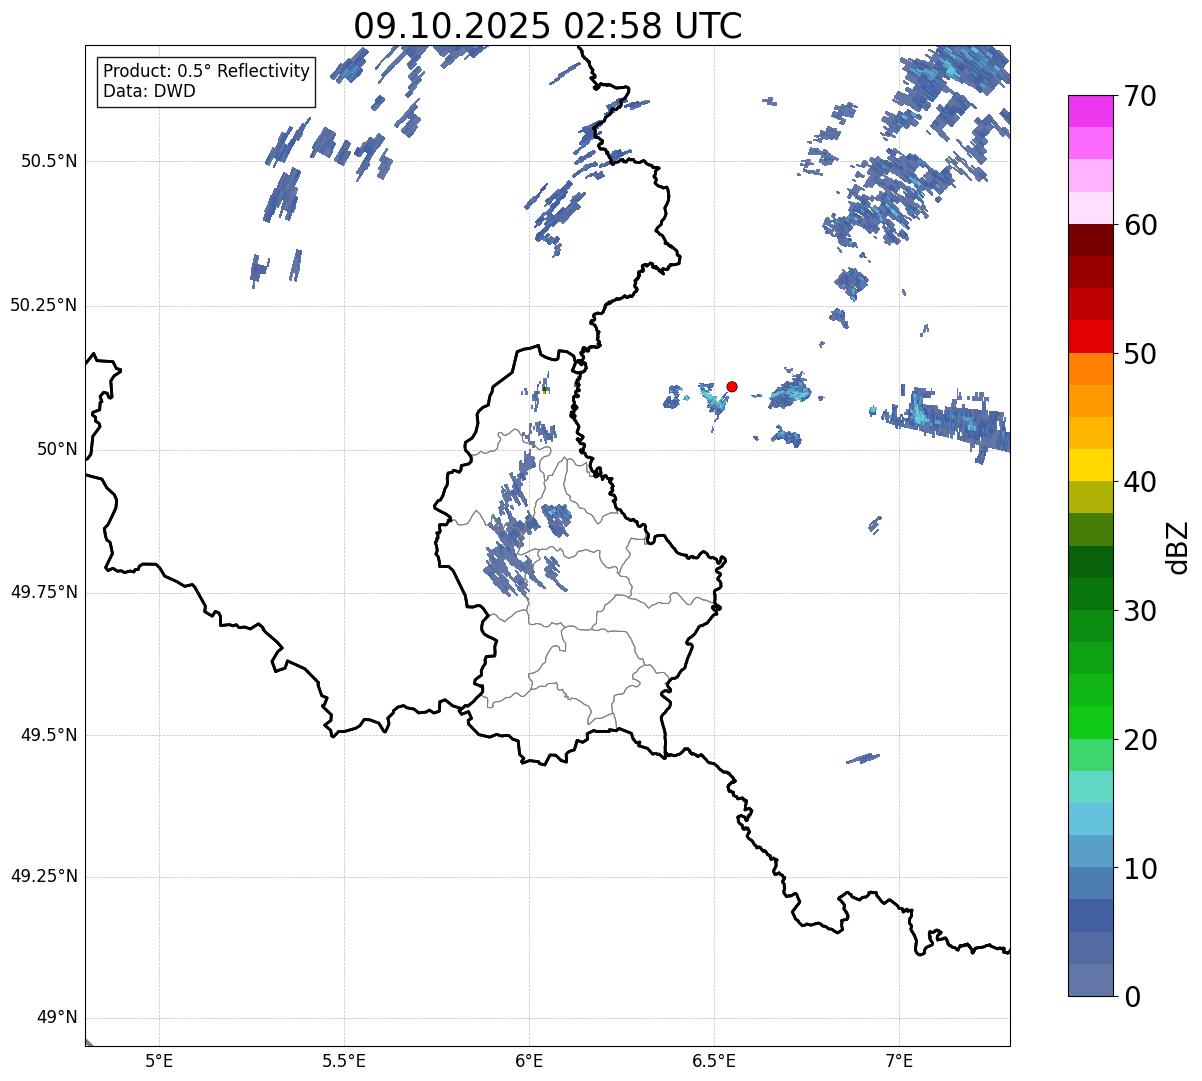Click the magenta top colorbar swatch

click(1090, 112)
